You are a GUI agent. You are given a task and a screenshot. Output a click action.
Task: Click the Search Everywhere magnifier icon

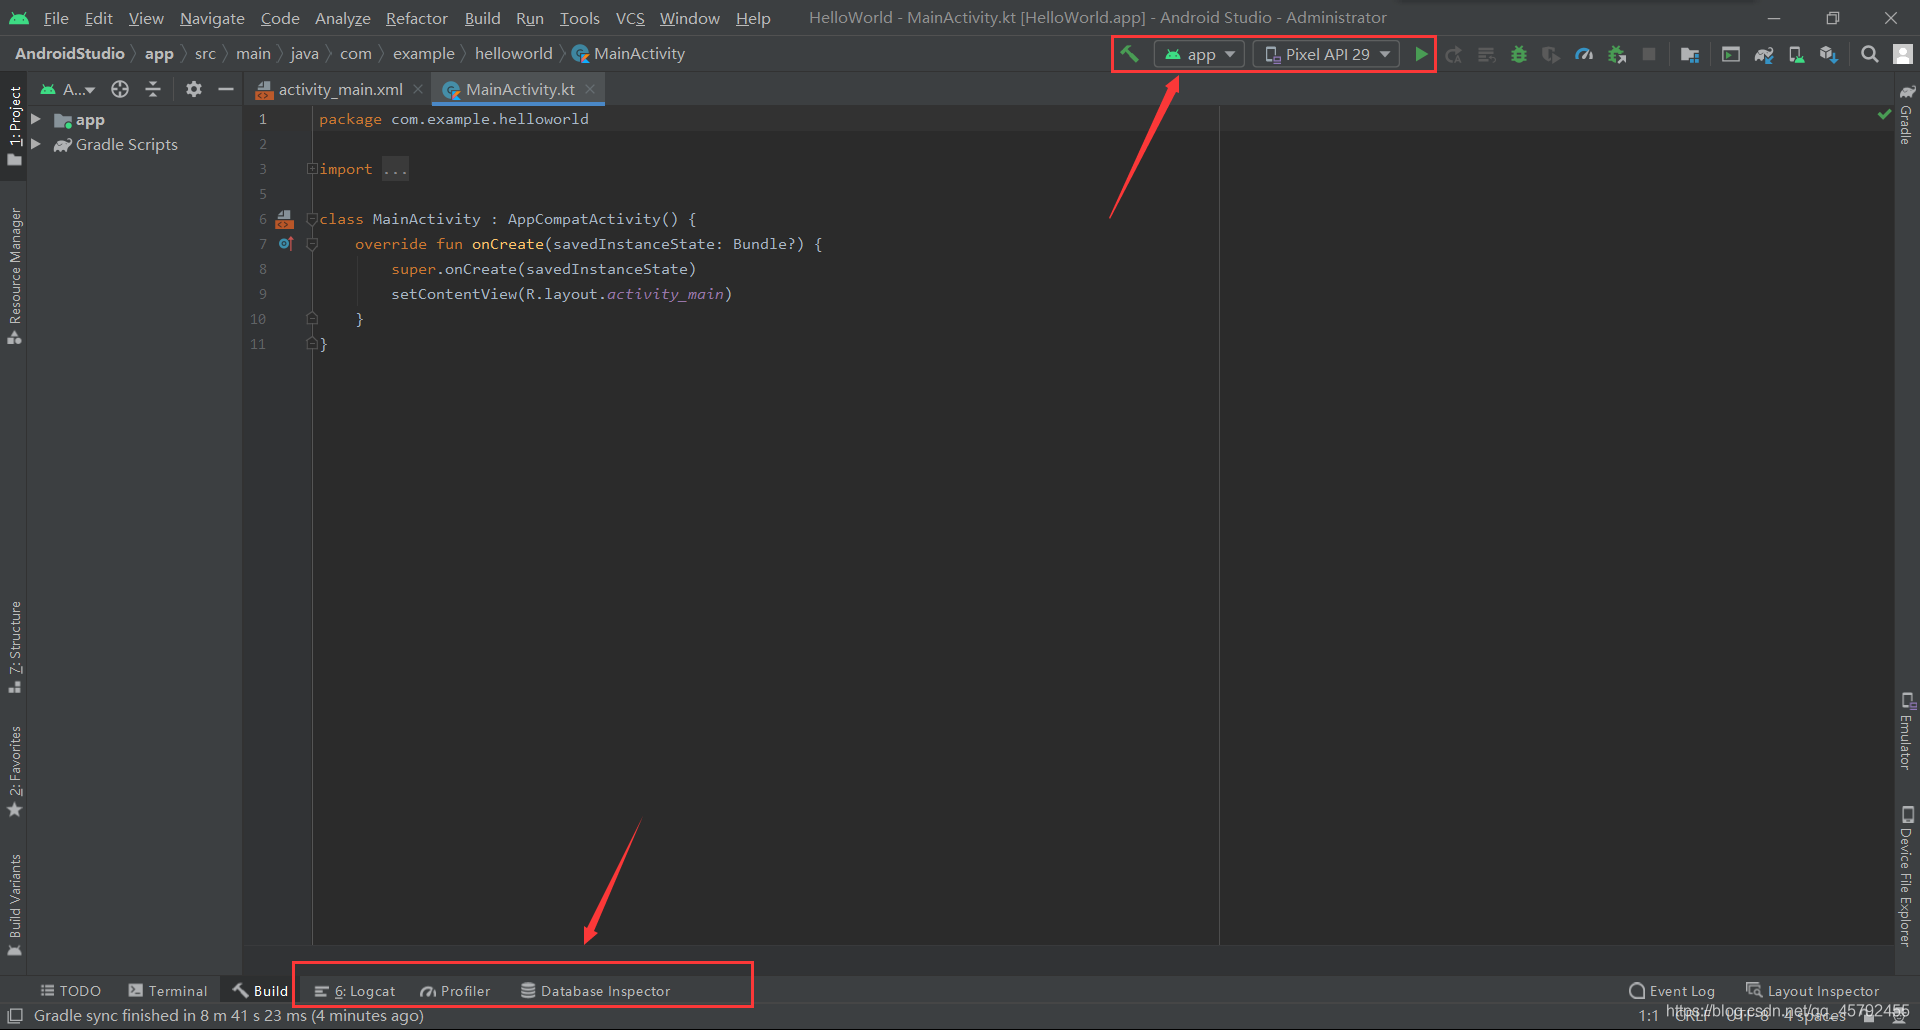[1870, 54]
